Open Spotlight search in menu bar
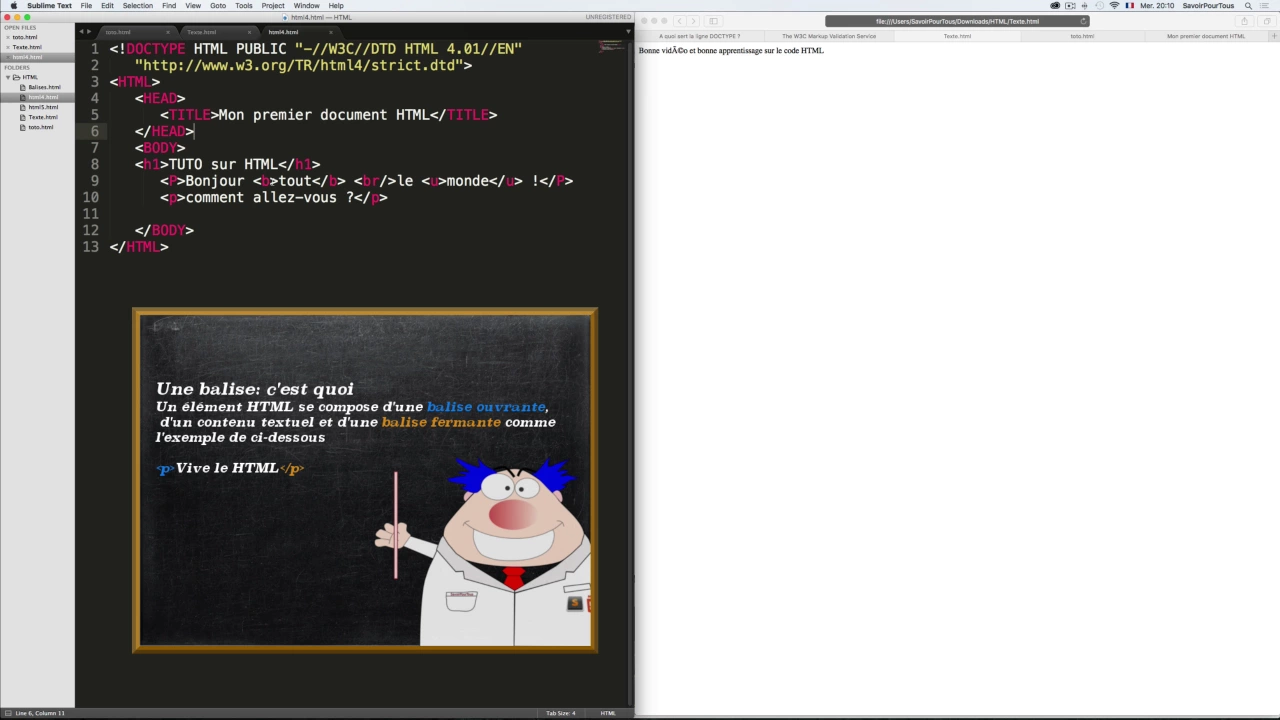 tap(1248, 6)
